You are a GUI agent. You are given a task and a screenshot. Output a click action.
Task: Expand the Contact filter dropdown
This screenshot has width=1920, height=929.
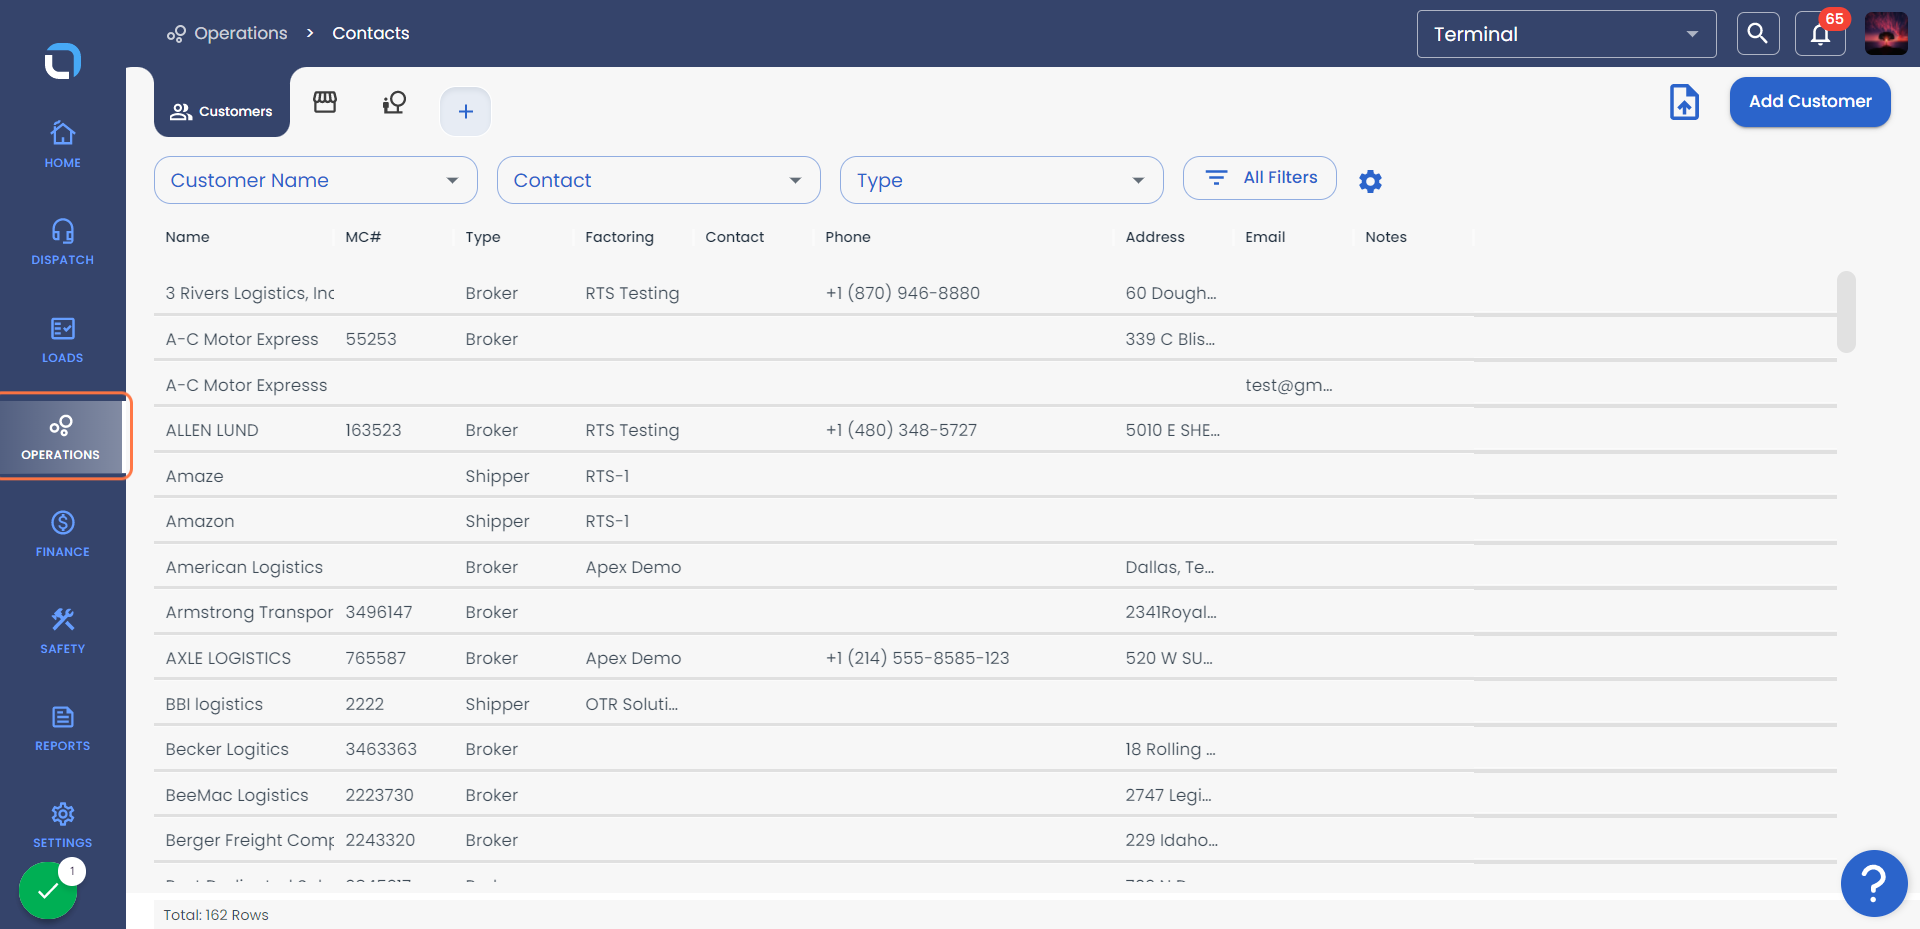659,180
